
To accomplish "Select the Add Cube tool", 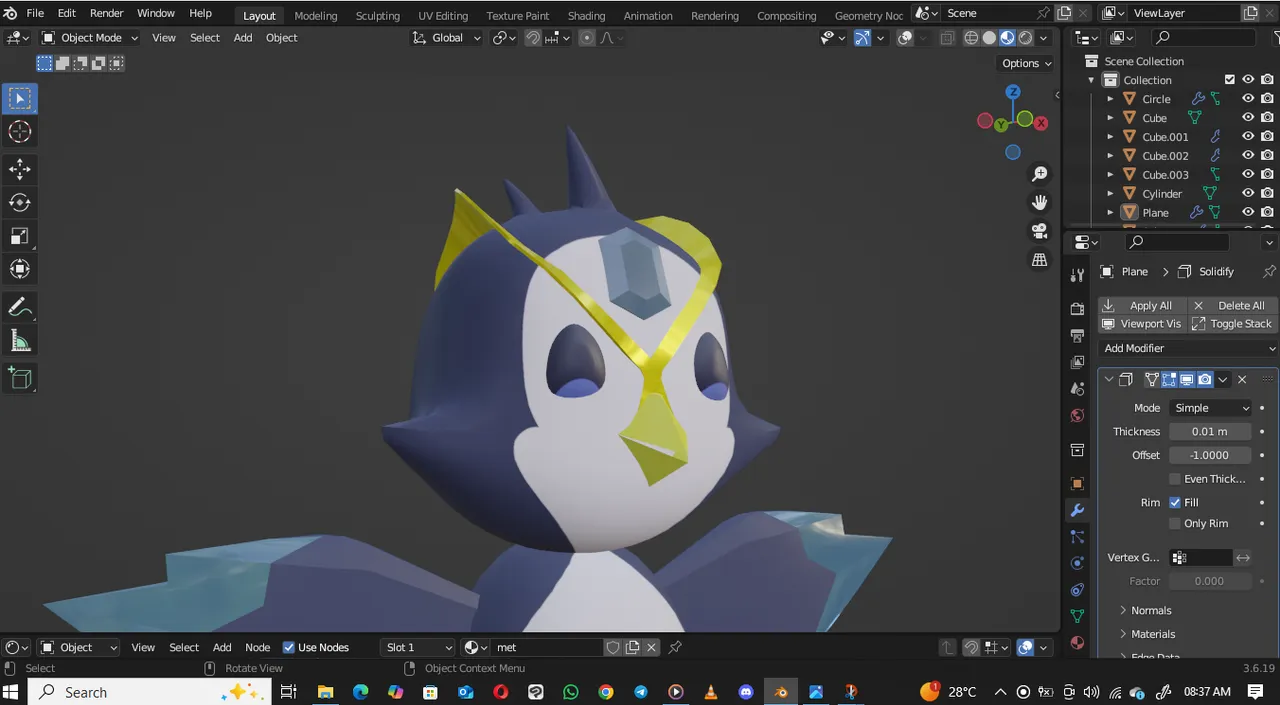I will click(20, 378).
